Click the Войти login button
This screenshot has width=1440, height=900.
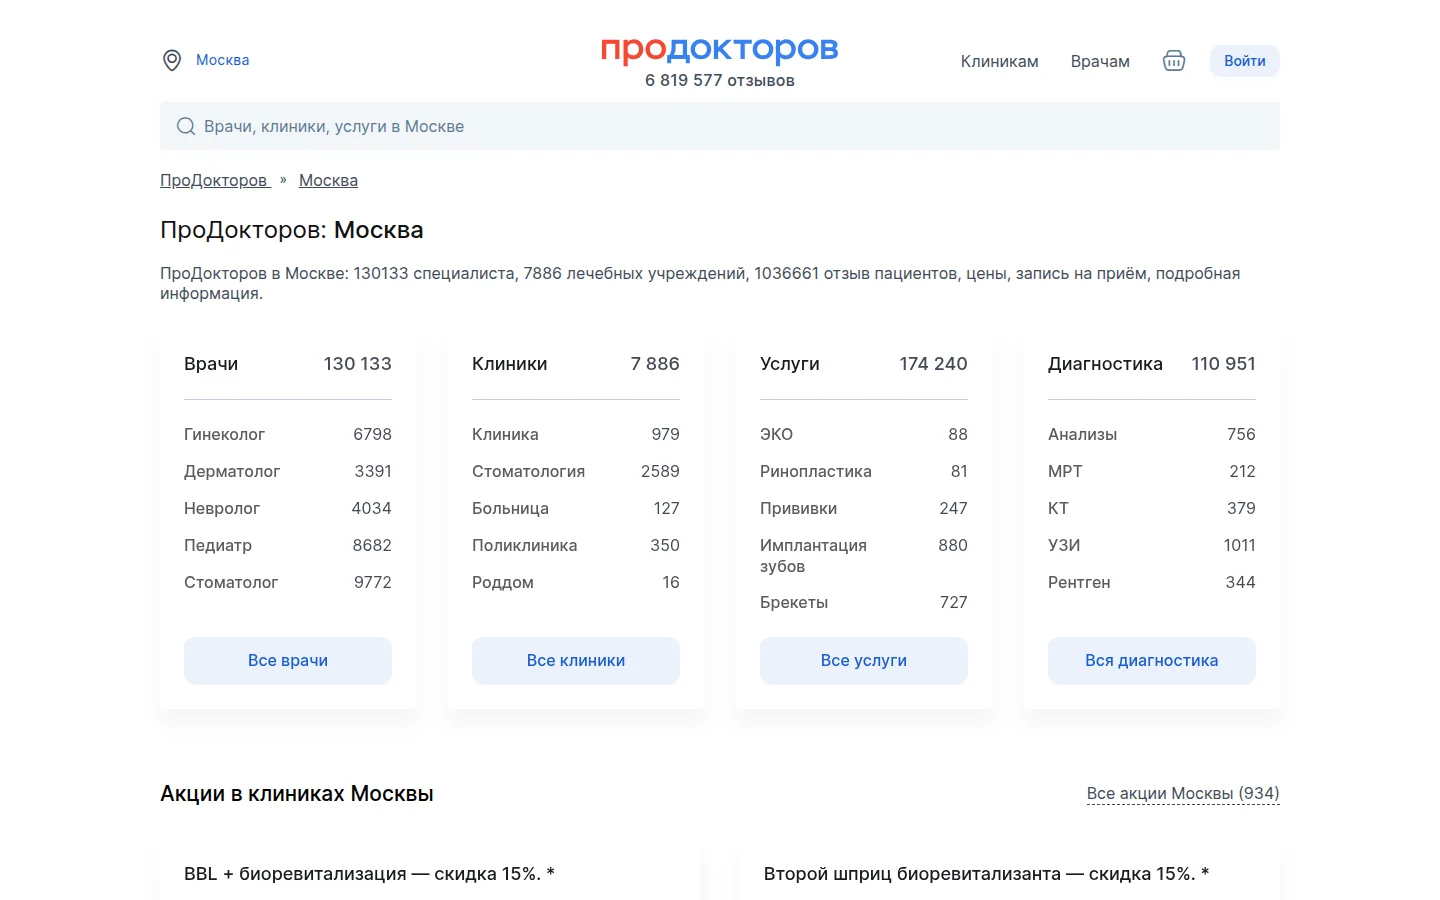coord(1245,61)
